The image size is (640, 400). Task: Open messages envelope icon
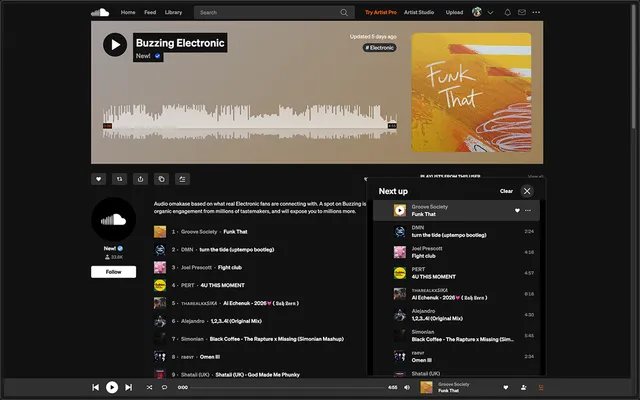click(x=522, y=12)
